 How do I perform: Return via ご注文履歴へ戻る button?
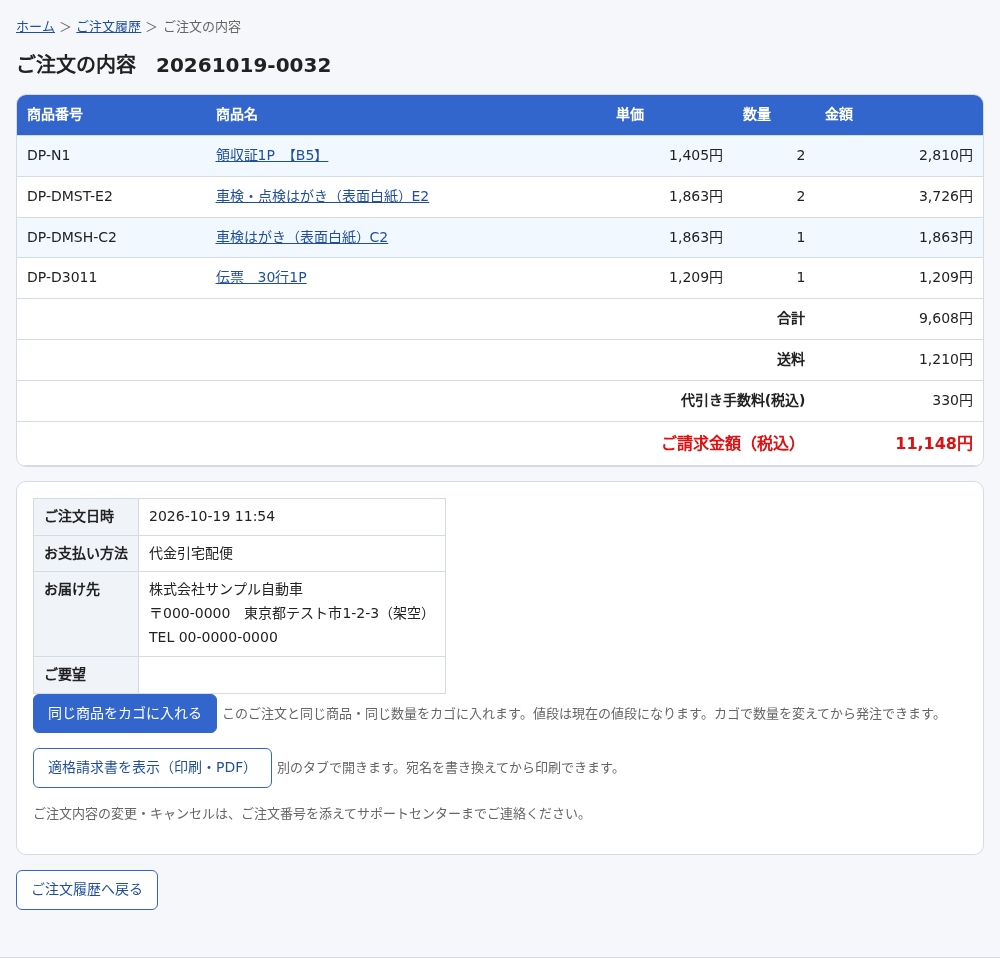pos(87,890)
